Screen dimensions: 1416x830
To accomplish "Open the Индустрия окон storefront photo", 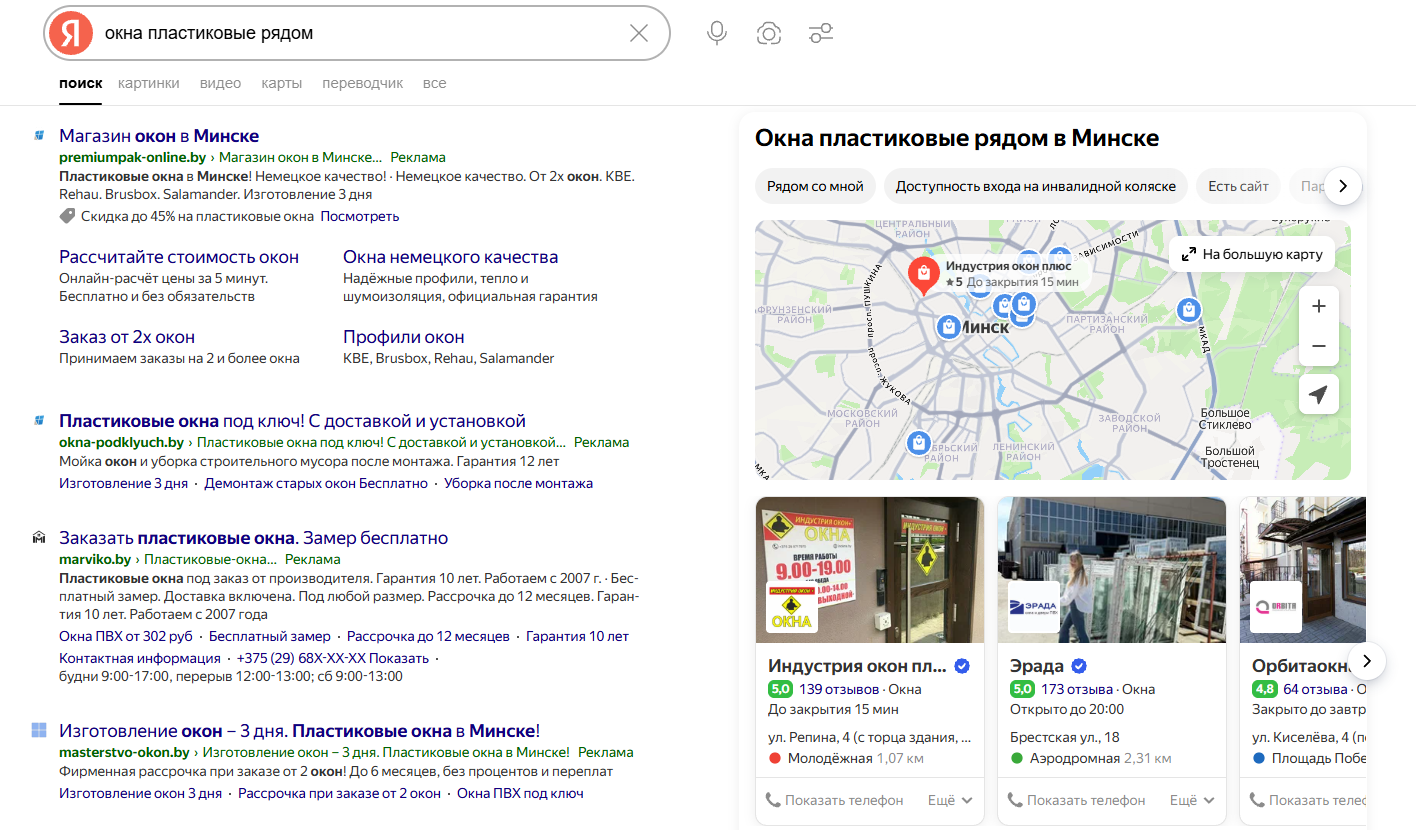I will pos(870,570).
